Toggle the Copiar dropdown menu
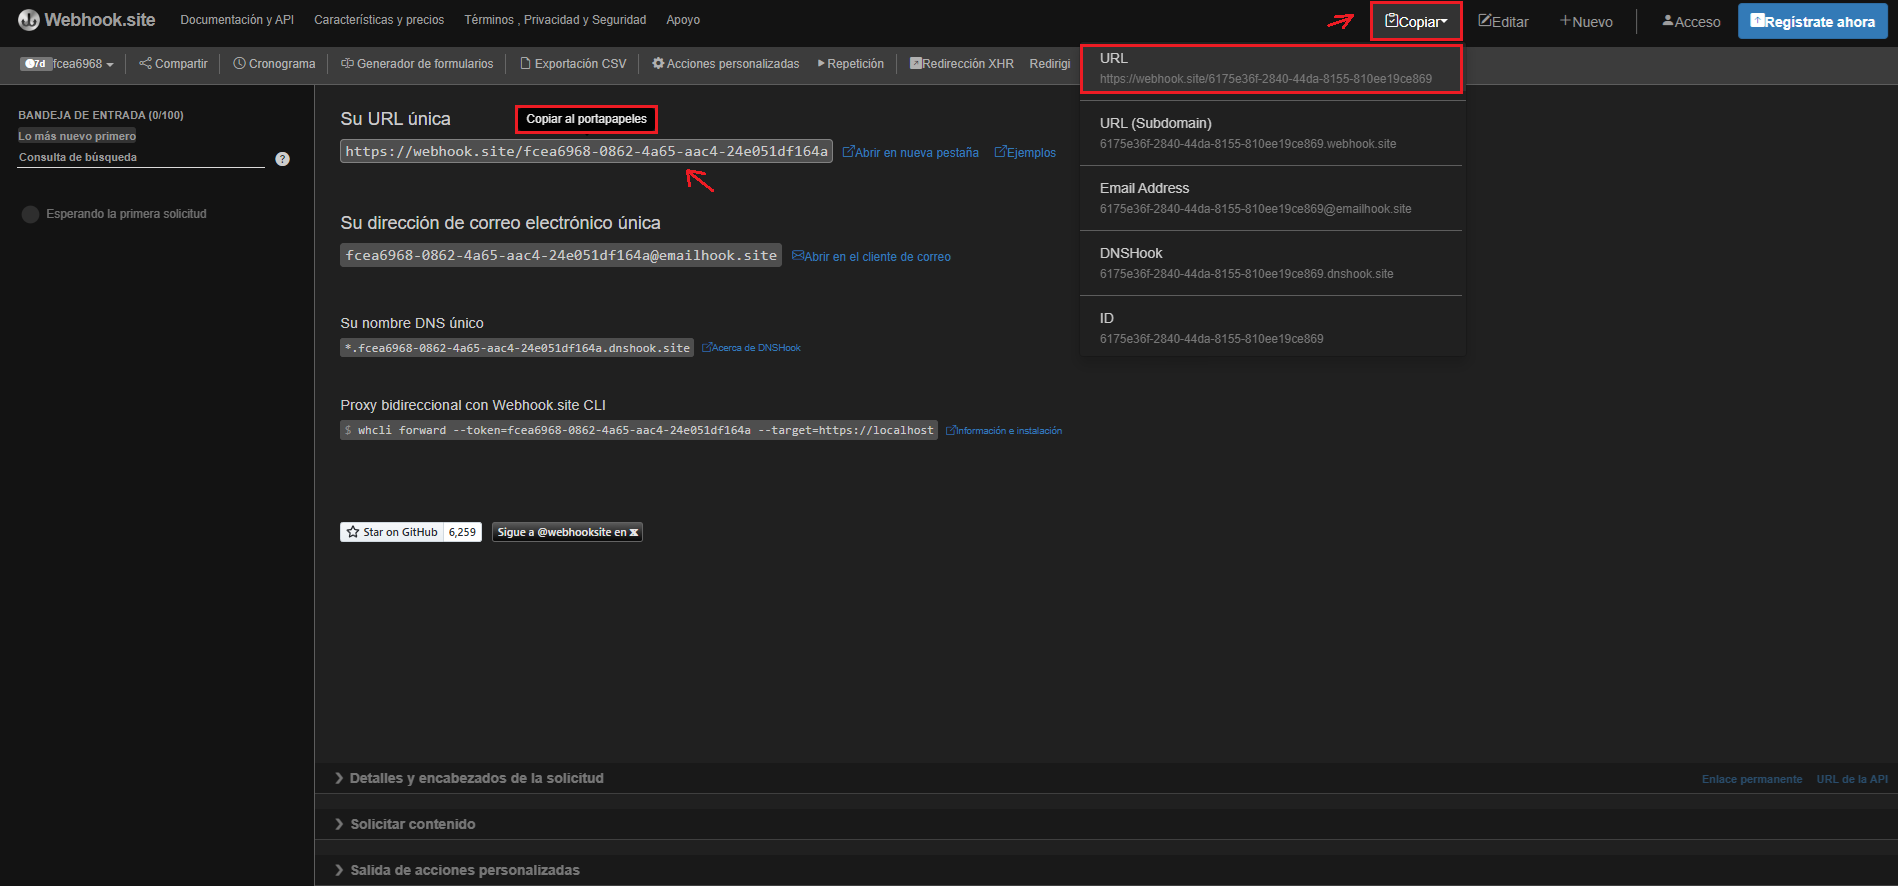 pos(1416,22)
